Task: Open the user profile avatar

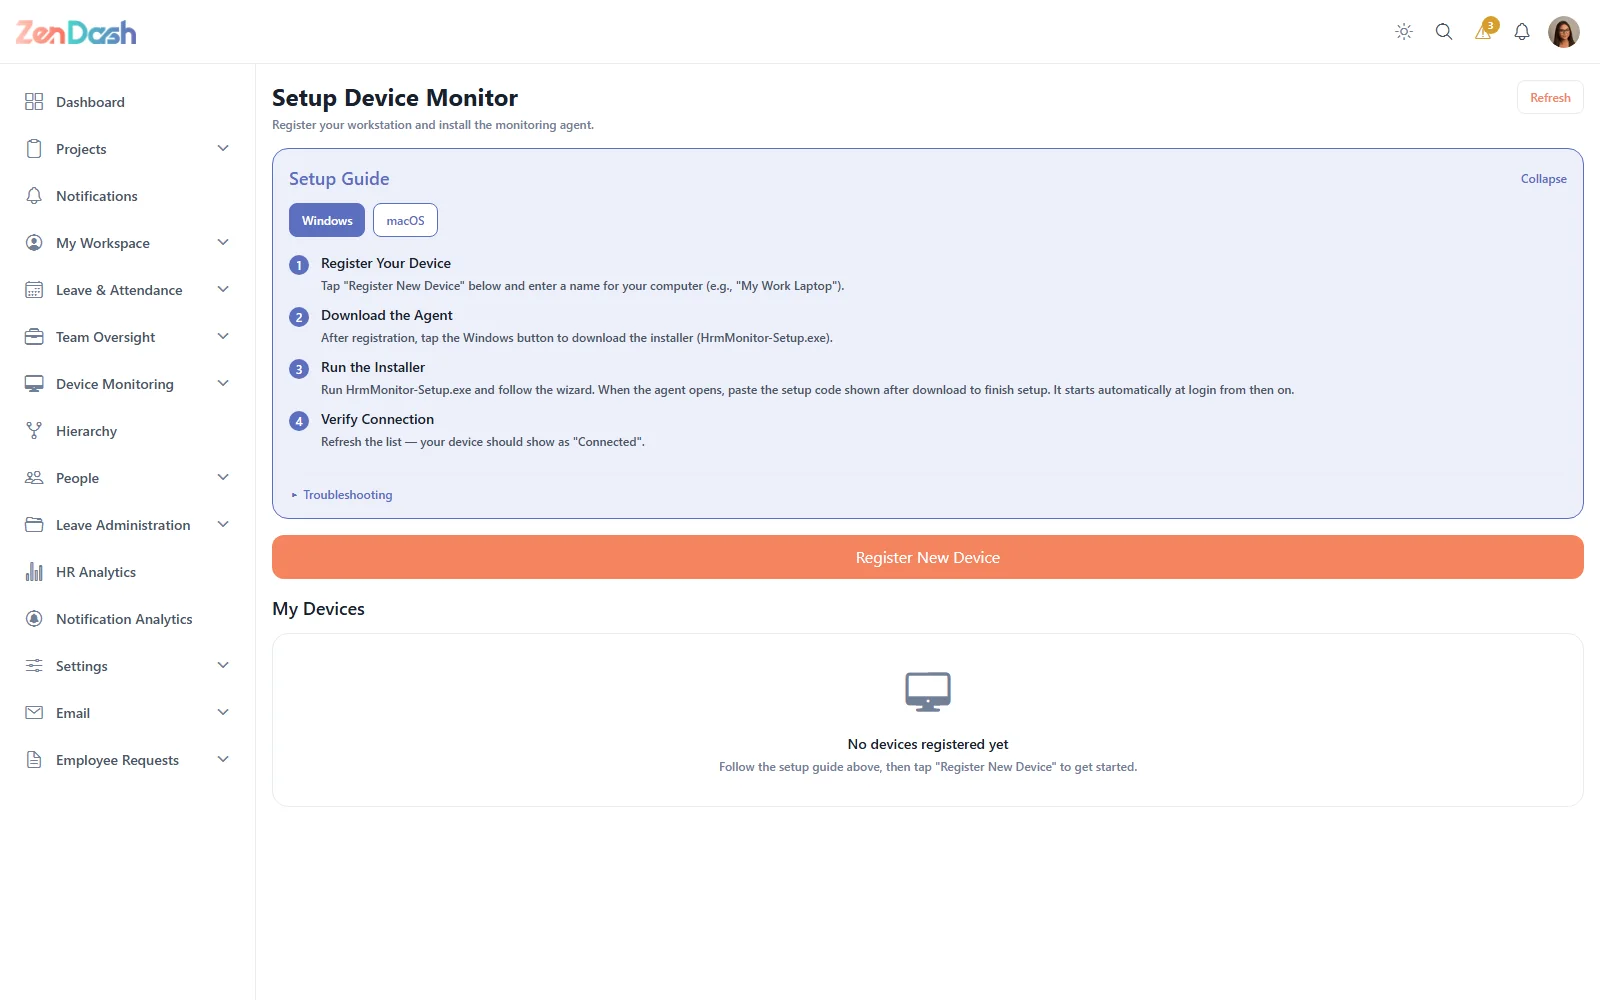Action: [x=1564, y=32]
